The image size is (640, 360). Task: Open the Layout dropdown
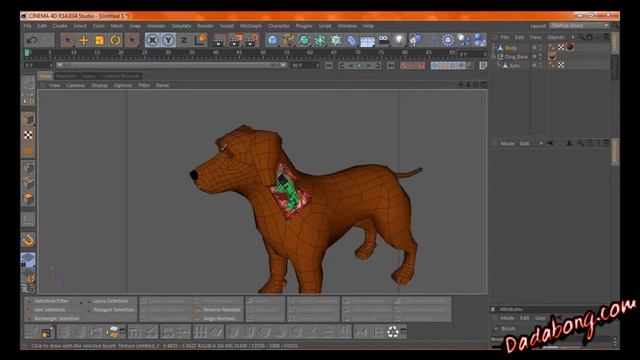click(579, 26)
